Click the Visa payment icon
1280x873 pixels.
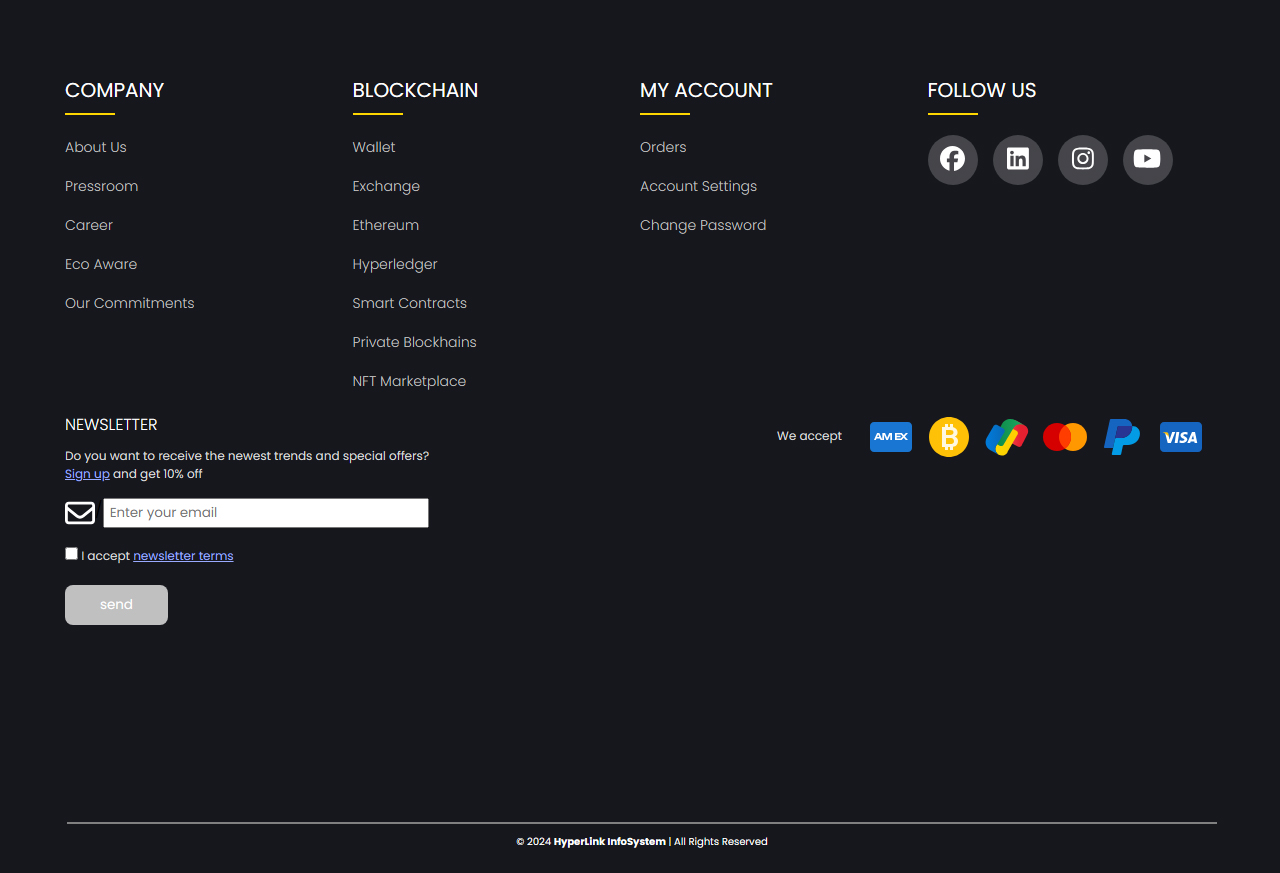click(x=1180, y=437)
